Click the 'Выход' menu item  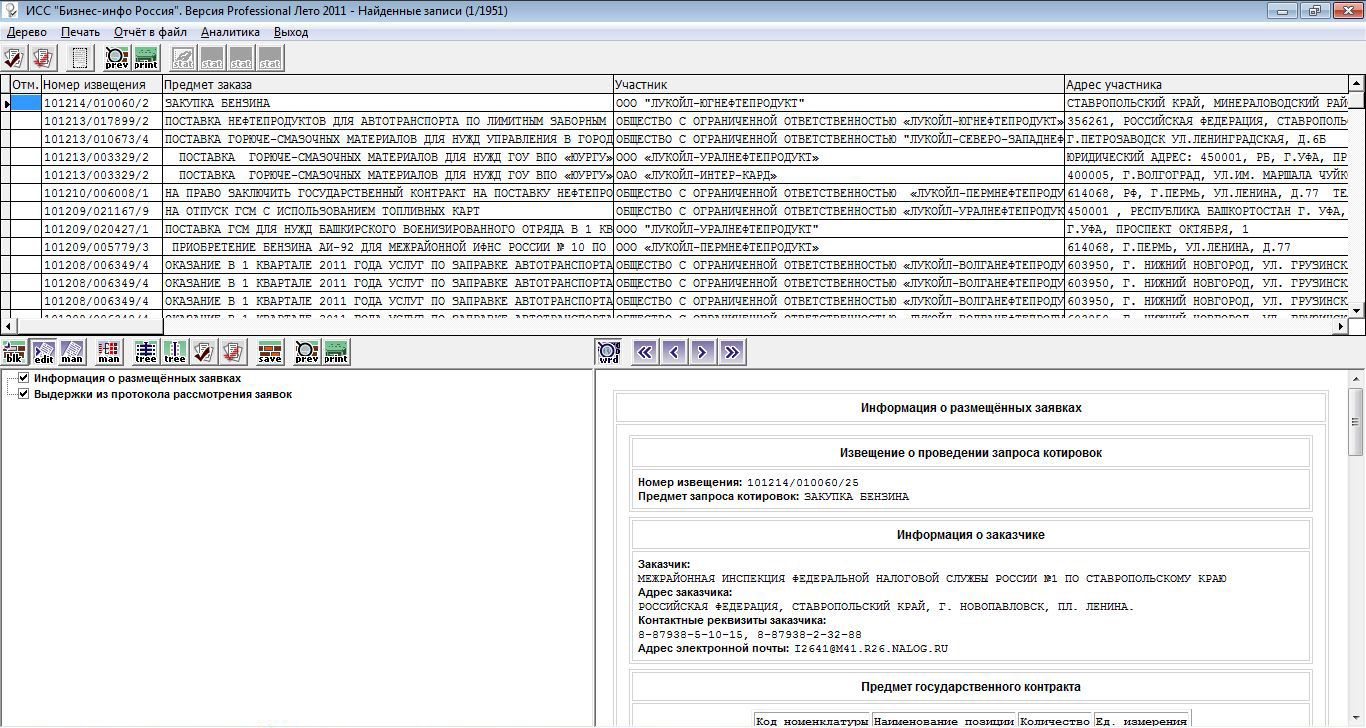291,32
